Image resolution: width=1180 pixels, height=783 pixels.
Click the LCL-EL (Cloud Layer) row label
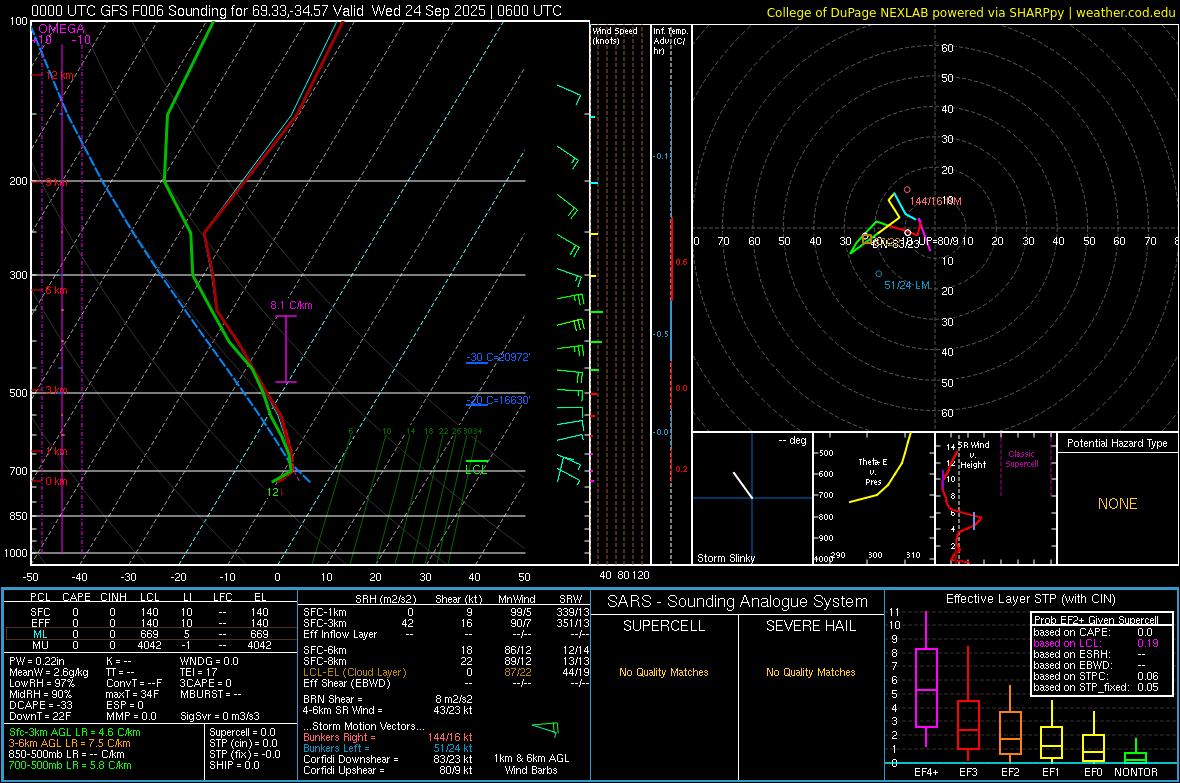(354, 672)
